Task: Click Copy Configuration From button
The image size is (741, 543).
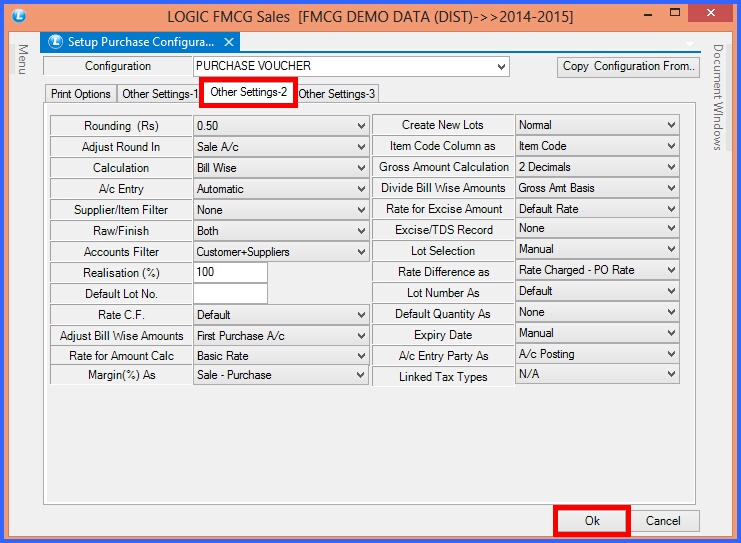Action: pos(628,66)
